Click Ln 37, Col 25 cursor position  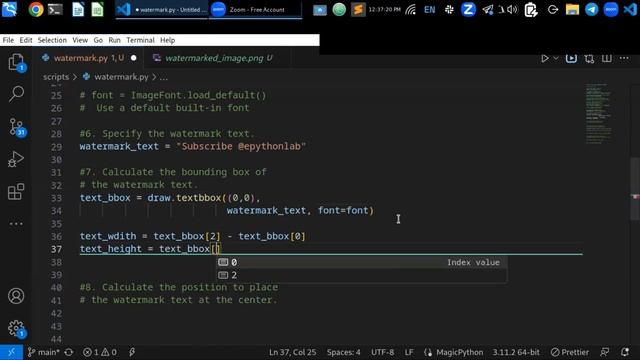[293, 352]
